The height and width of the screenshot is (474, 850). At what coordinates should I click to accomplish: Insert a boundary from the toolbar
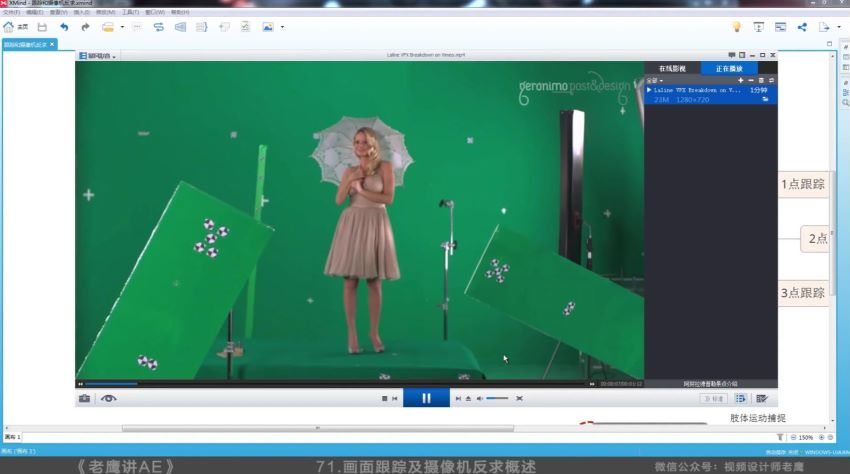(x=180, y=27)
